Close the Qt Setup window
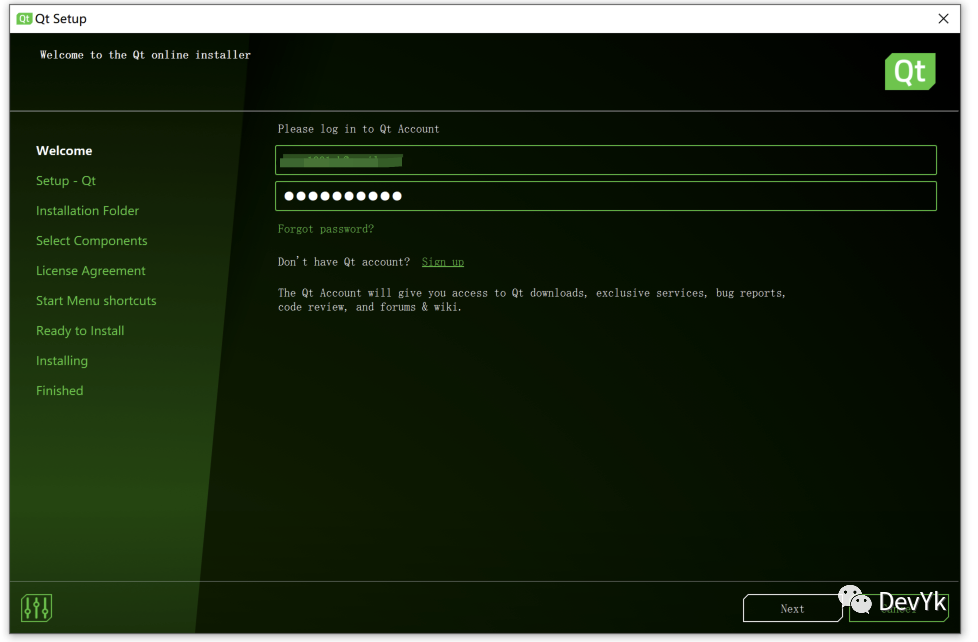Viewport: 978px width, 642px height. tap(943, 19)
